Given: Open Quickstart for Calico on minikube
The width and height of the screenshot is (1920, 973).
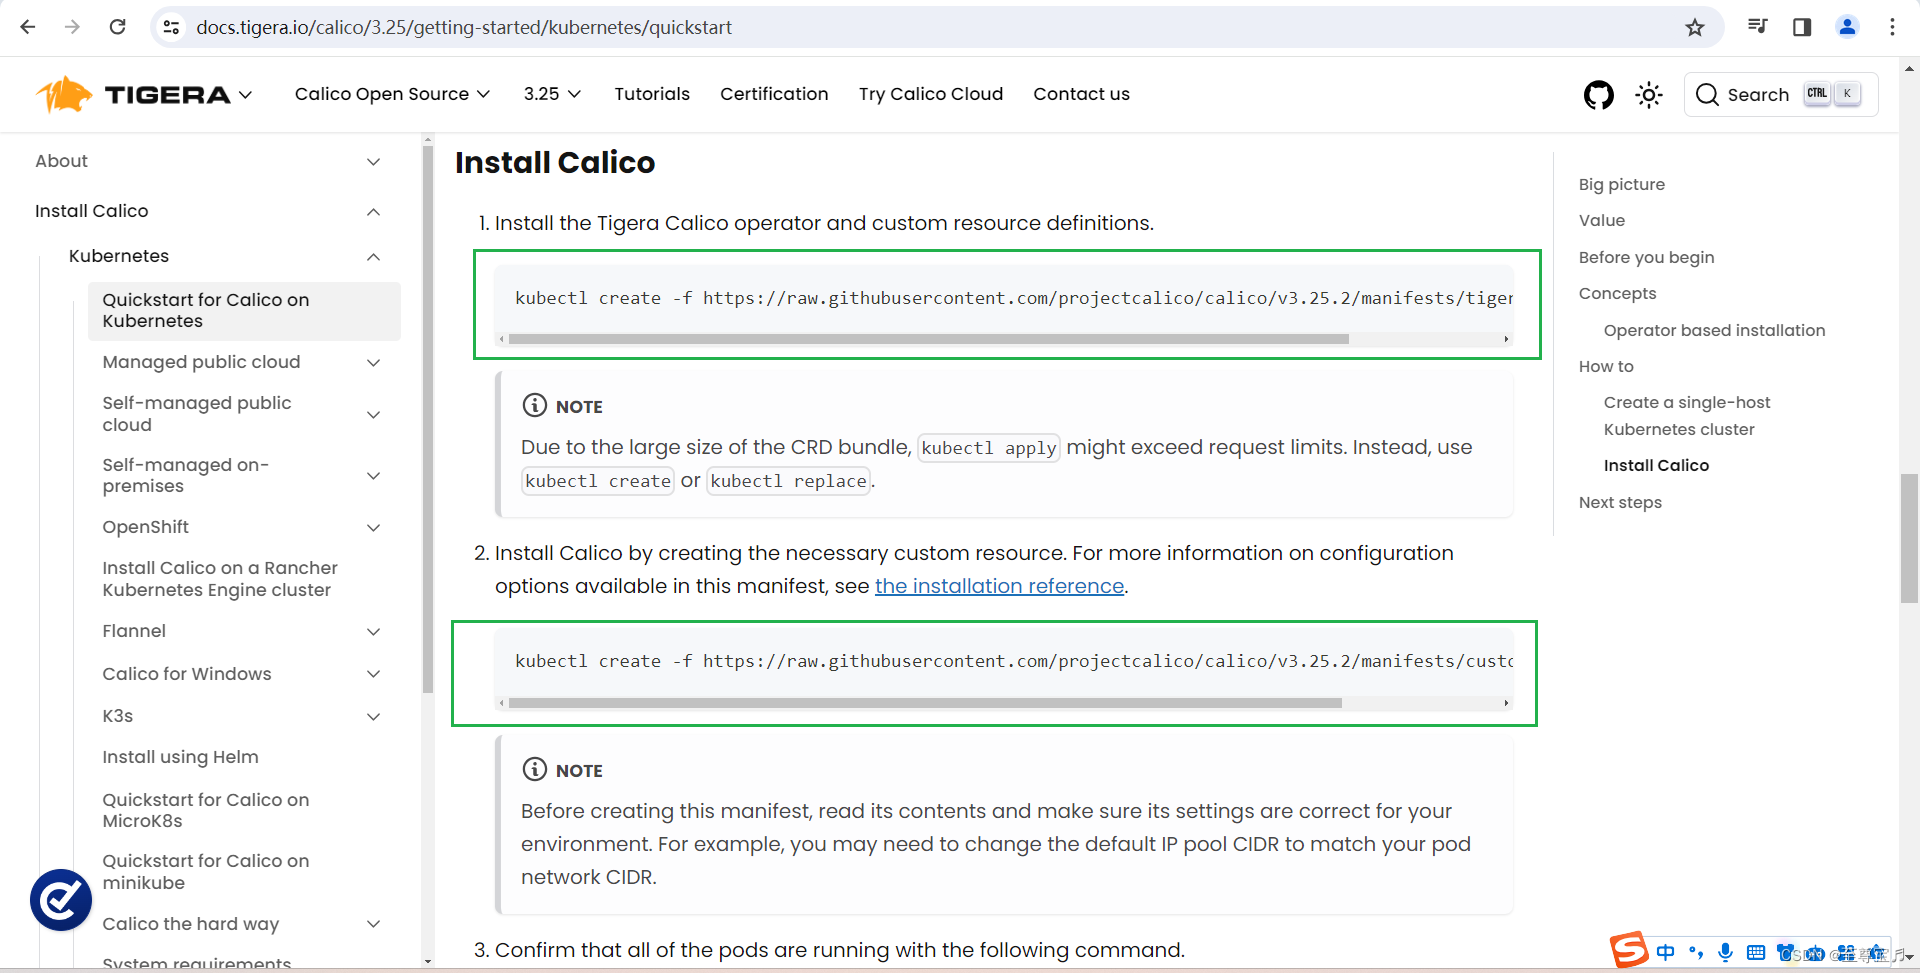Looking at the screenshot, I should coord(206,872).
